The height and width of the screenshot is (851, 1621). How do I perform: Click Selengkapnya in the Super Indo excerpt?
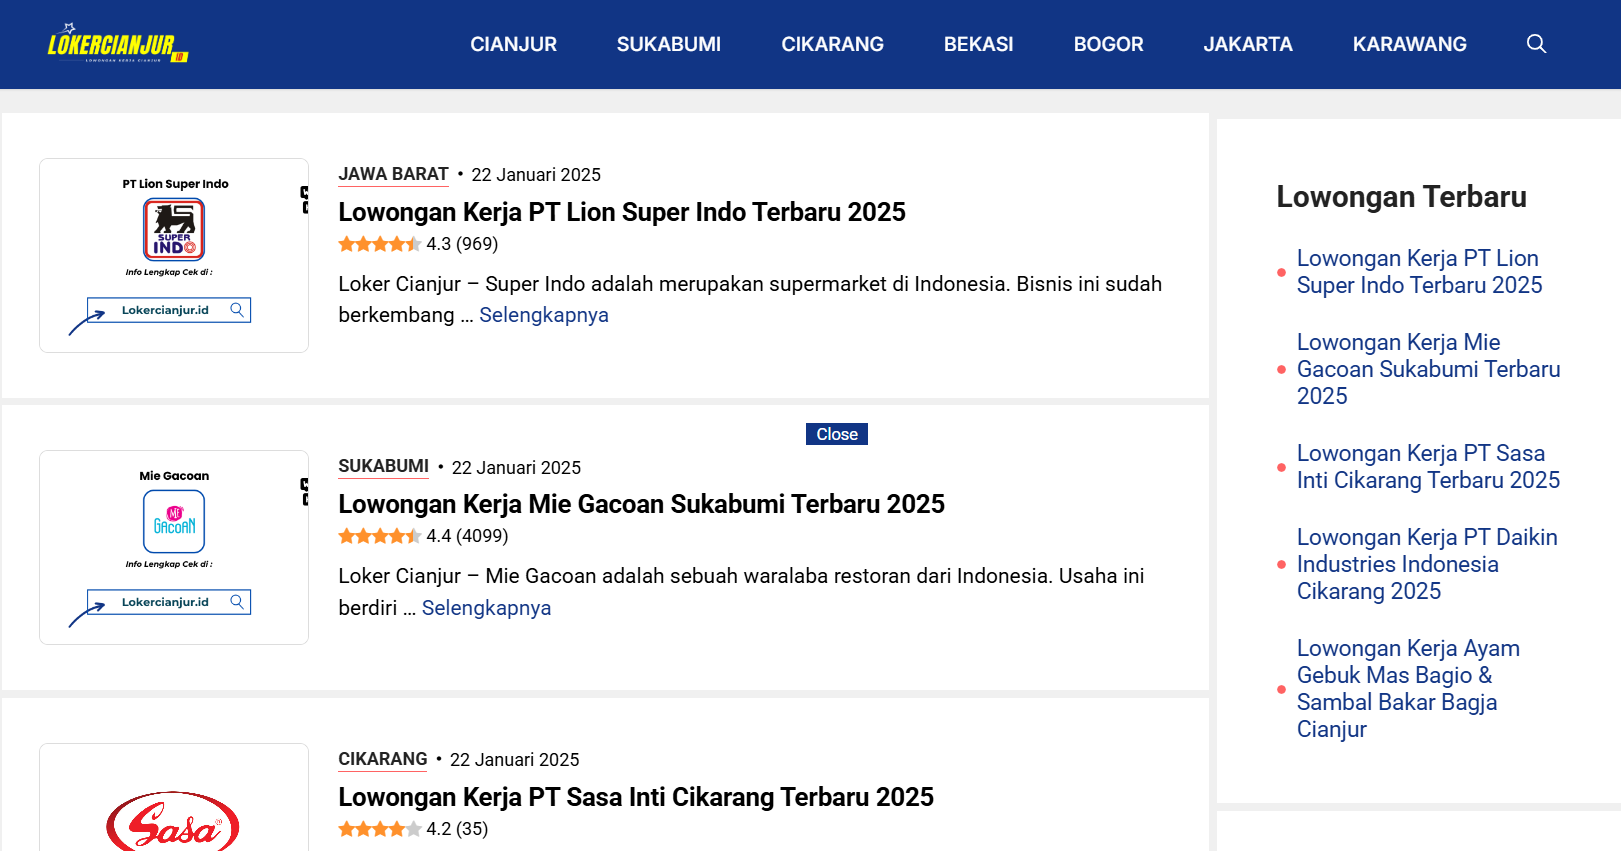[x=544, y=315]
